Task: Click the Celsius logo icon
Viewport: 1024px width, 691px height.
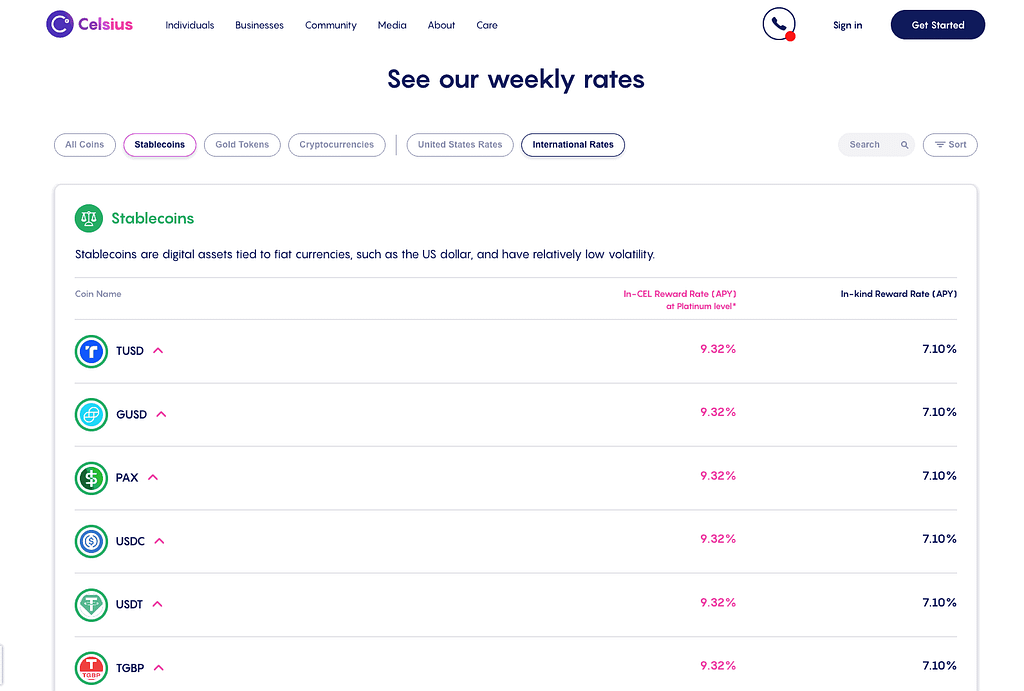Action: [x=59, y=24]
